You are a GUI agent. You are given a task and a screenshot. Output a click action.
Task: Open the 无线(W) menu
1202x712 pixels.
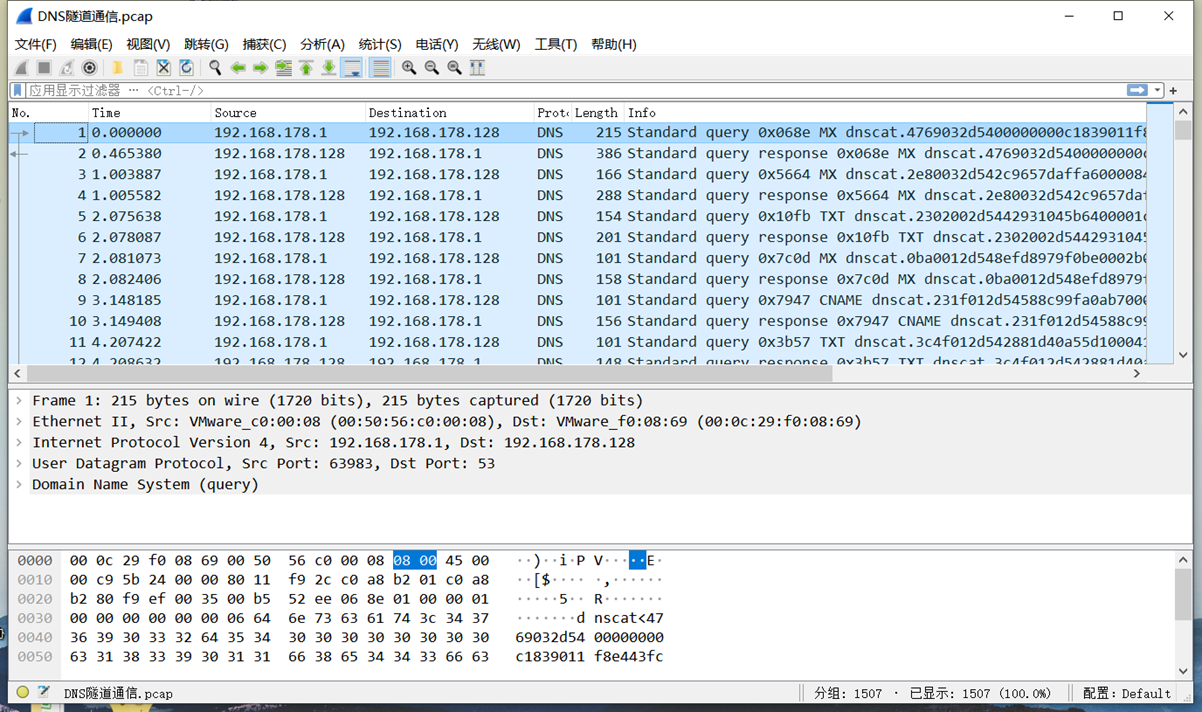(496, 44)
